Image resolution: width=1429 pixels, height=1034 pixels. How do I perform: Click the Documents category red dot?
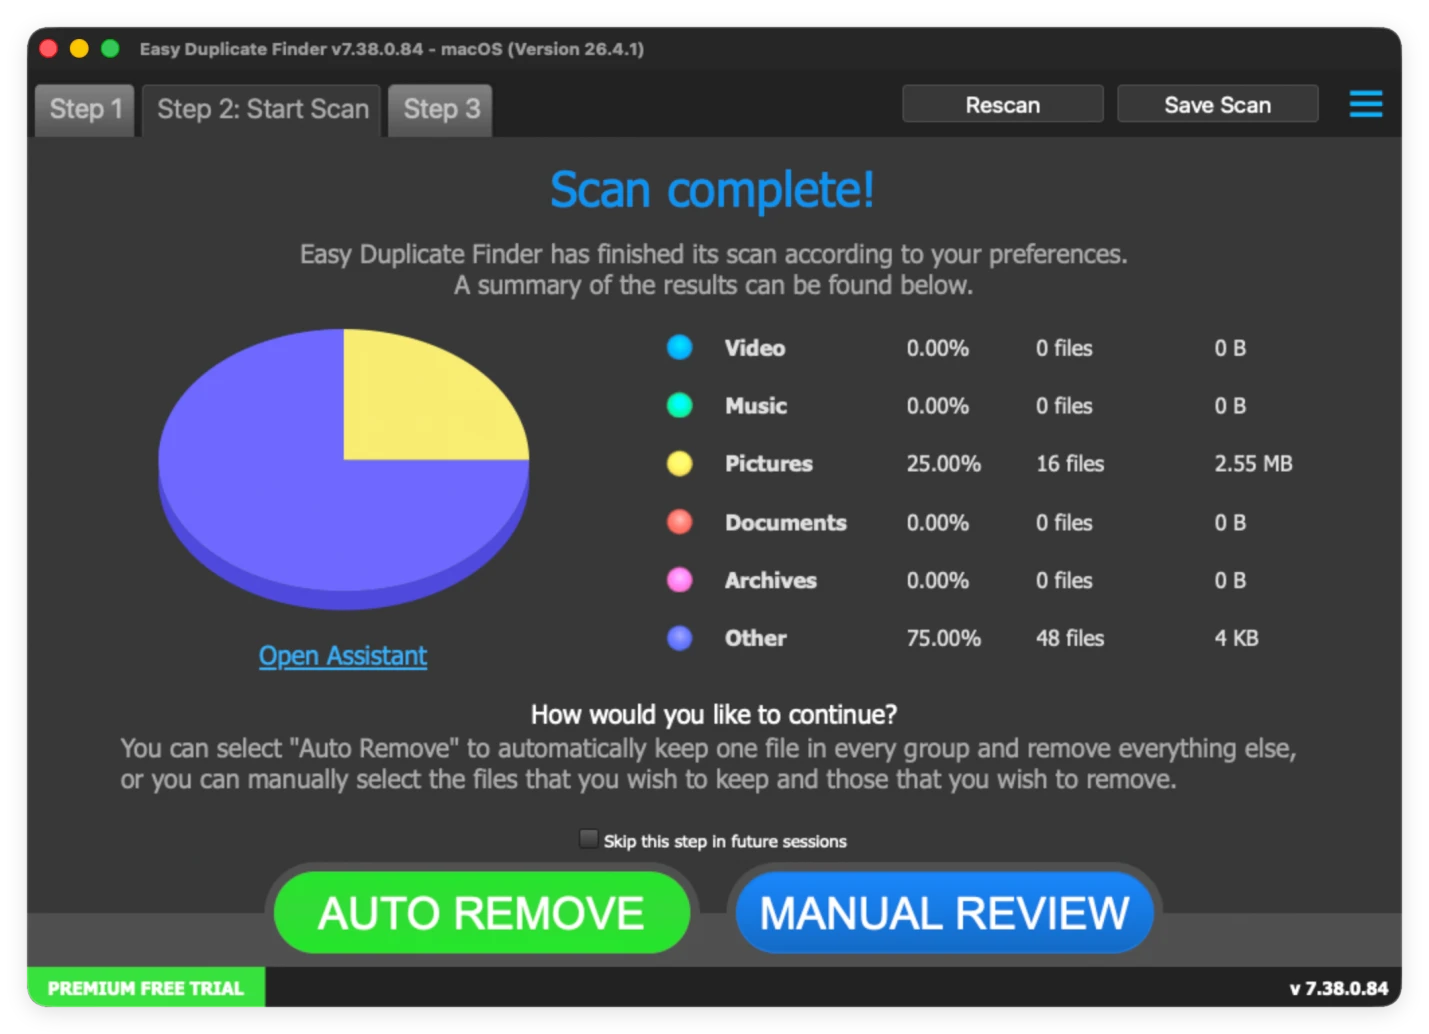pos(679,522)
